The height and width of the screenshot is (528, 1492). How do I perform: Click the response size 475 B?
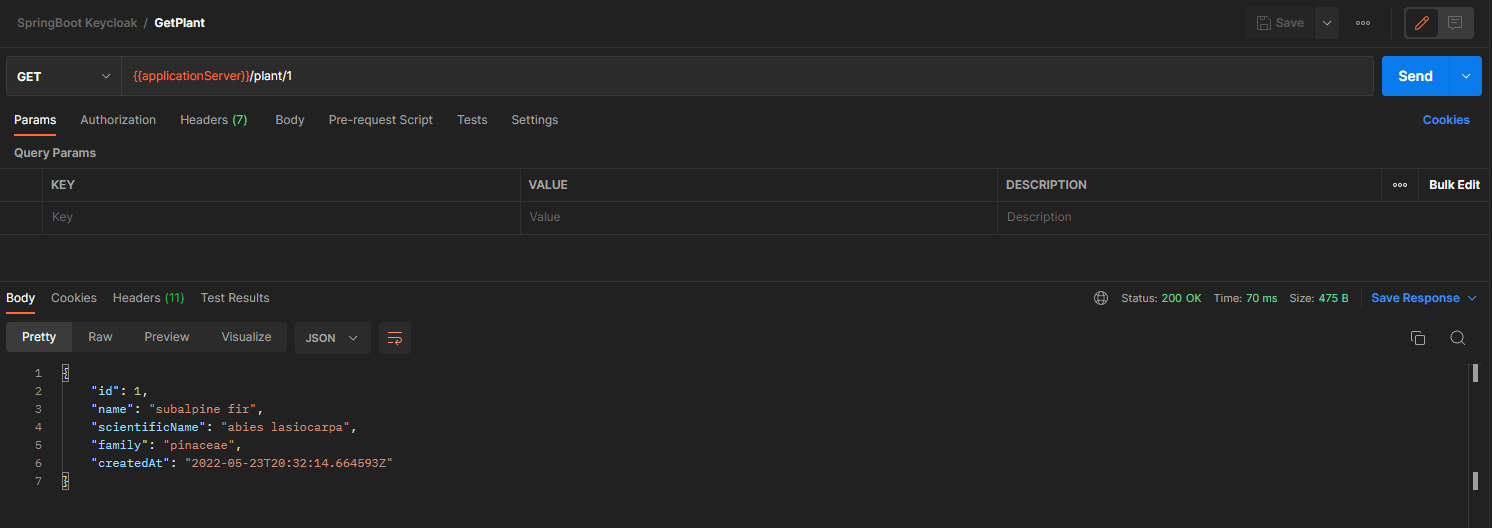pyautogui.click(x=1331, y=298)
